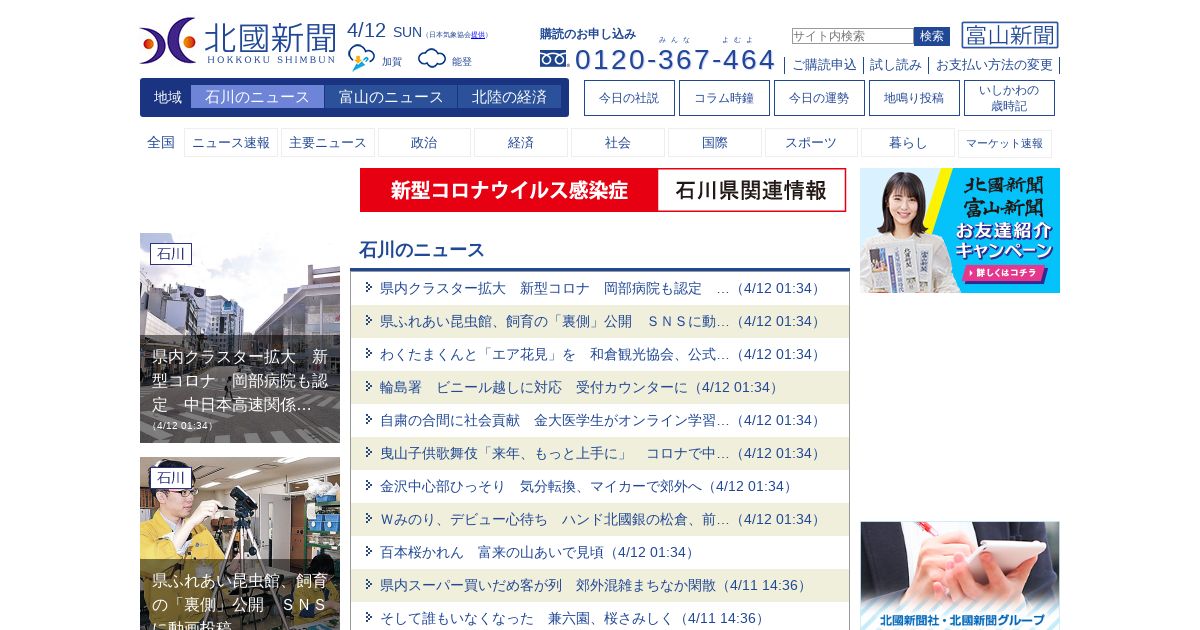Click the 能登 weather label
This screenshot has height=630, width=1200.
click(x=462, y=62)
